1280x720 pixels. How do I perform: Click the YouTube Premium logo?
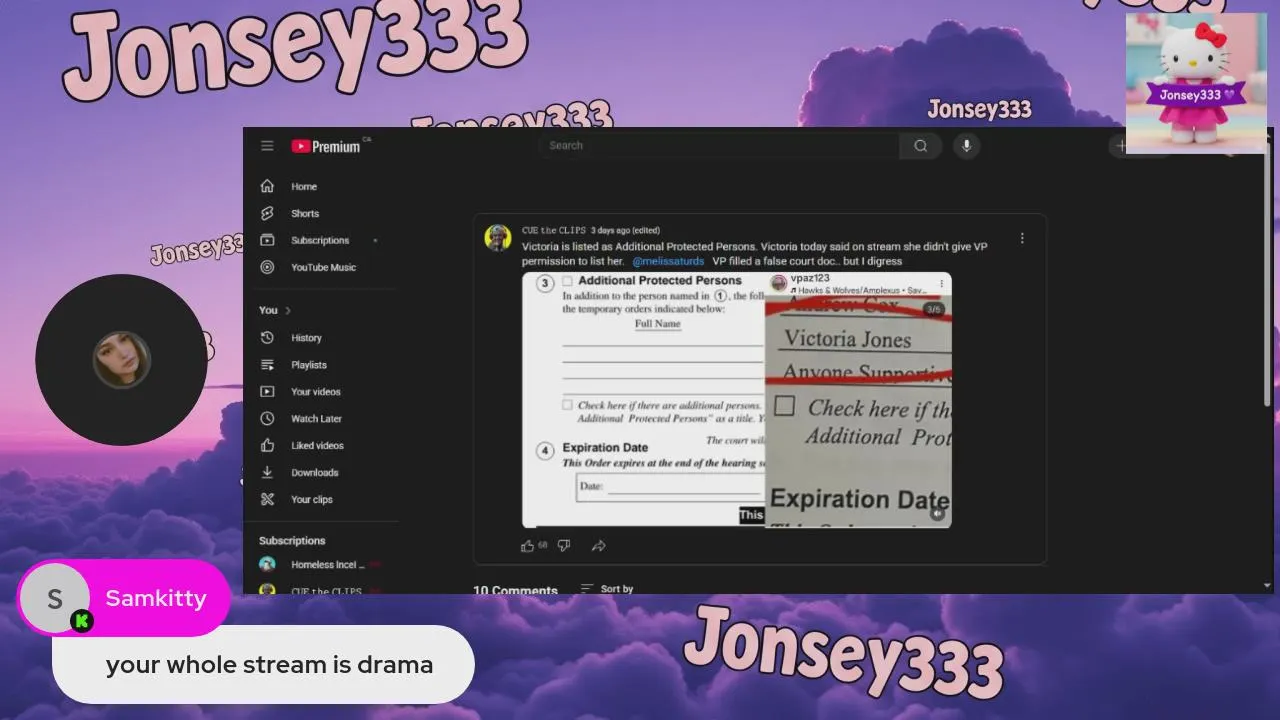[x=326, y=146]
